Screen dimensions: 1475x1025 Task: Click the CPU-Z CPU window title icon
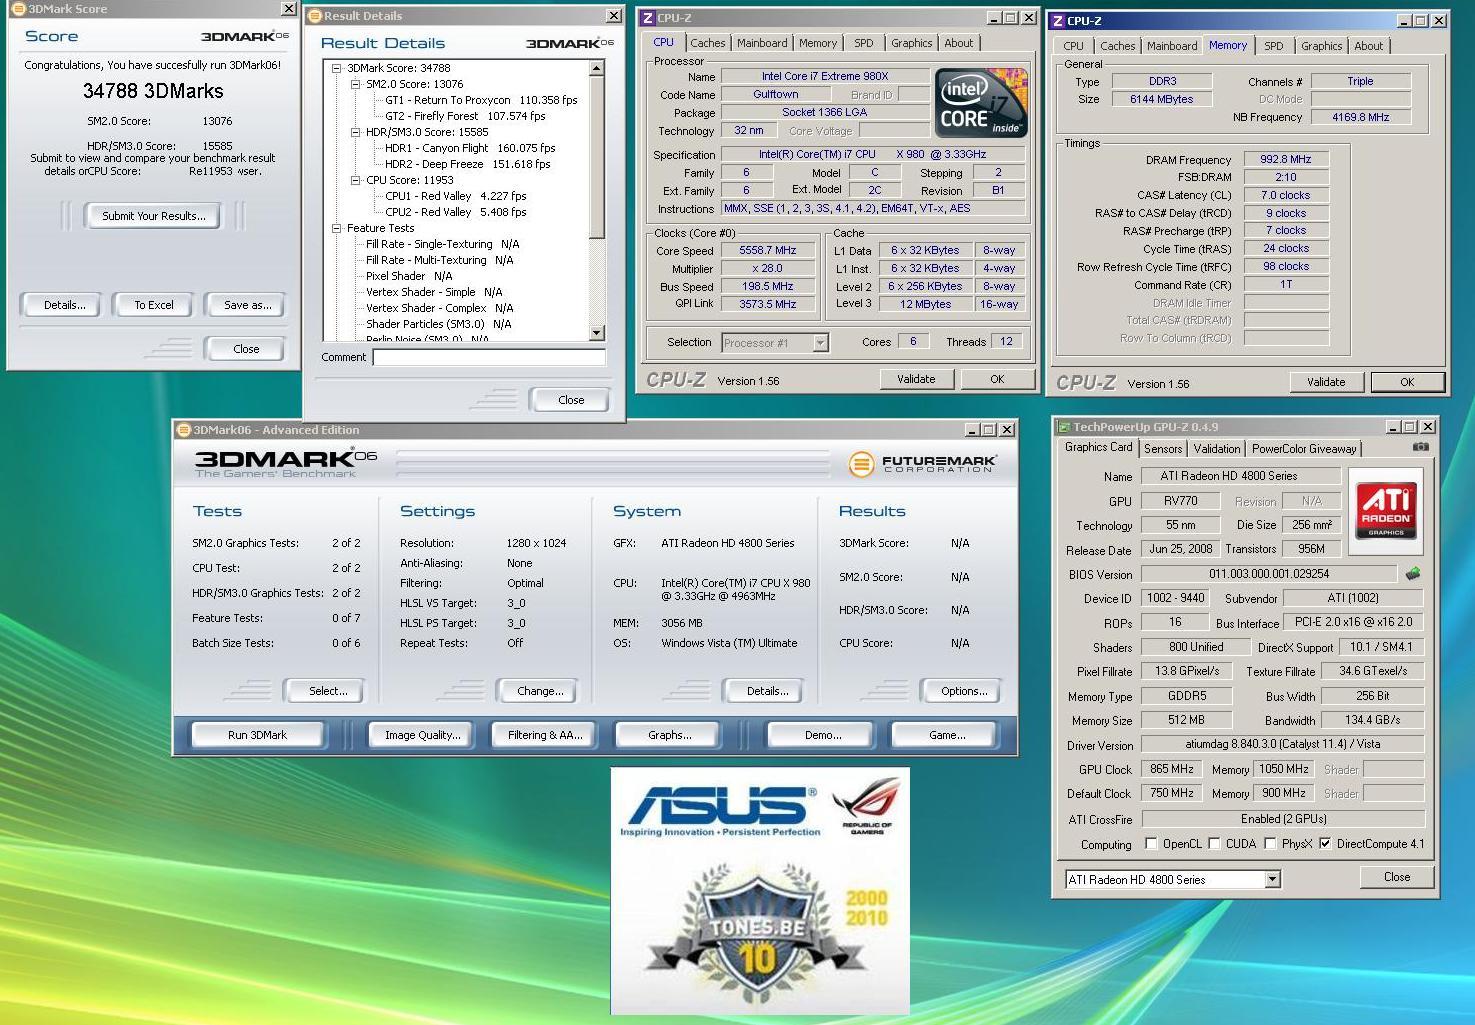tap(647, 18)
